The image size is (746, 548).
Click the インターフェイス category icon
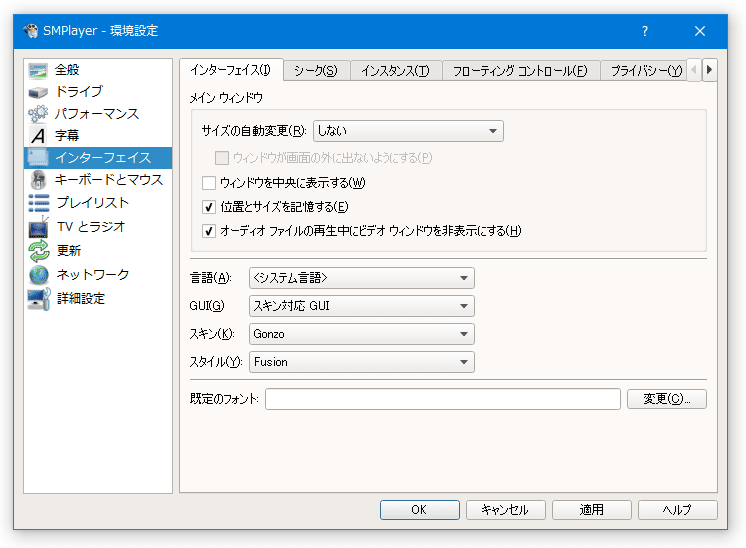38,157
